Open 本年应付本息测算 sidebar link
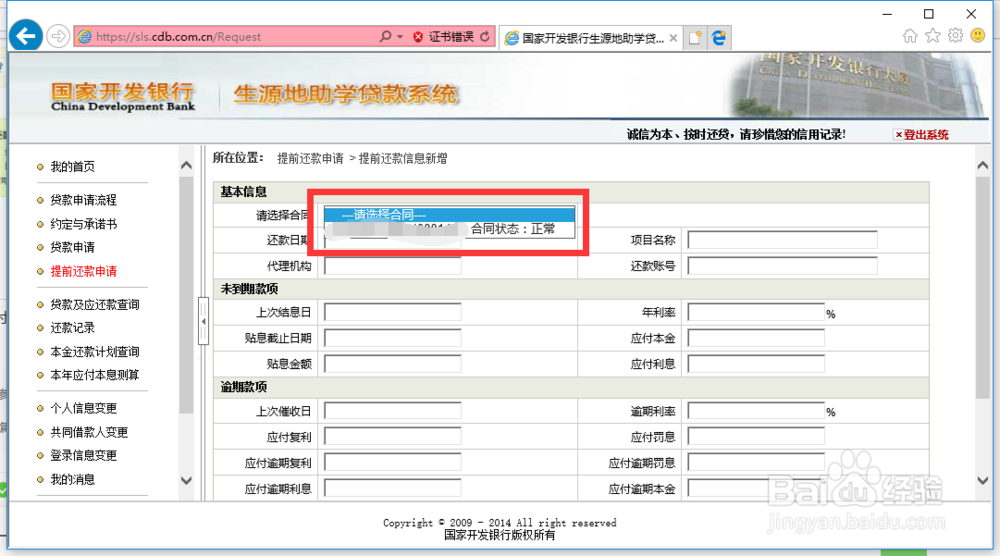 [94, 375]
